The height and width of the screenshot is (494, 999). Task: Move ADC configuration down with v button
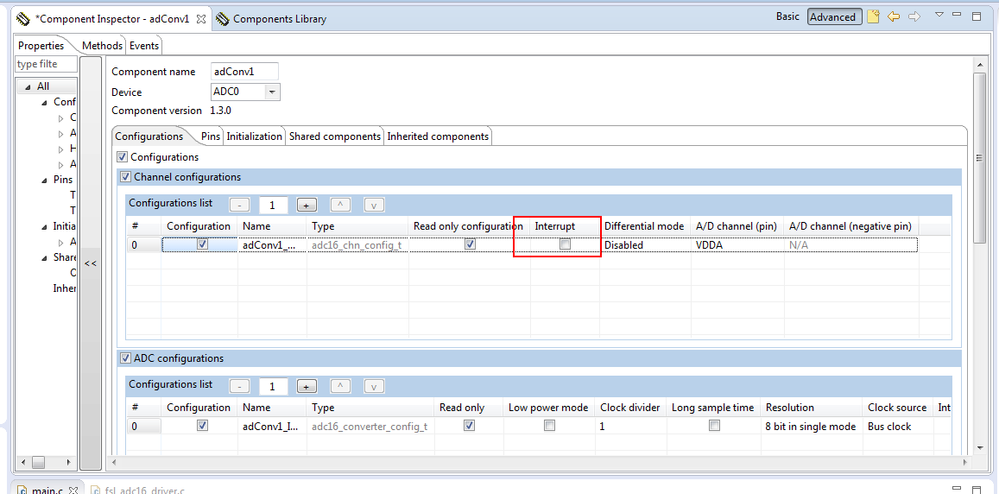(374, 387)
